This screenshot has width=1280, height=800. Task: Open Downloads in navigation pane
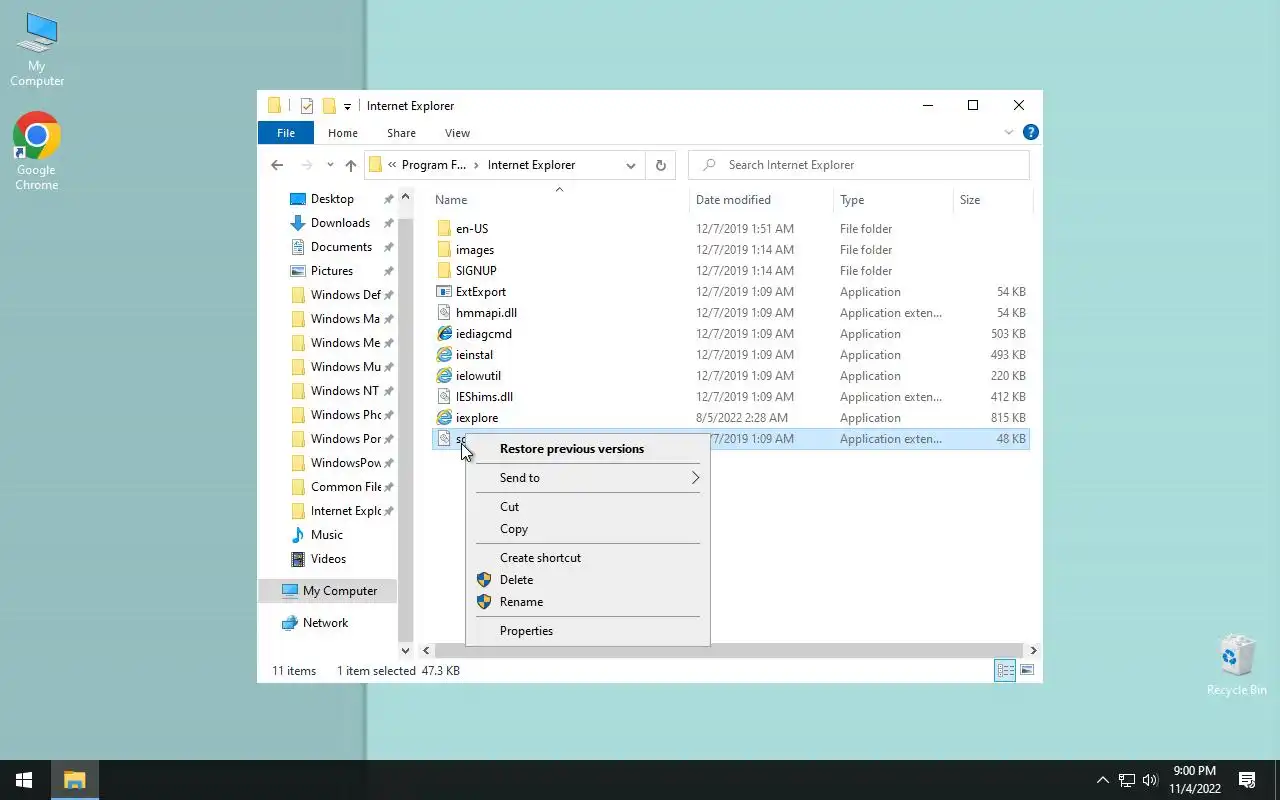click(x=340, y=223)
